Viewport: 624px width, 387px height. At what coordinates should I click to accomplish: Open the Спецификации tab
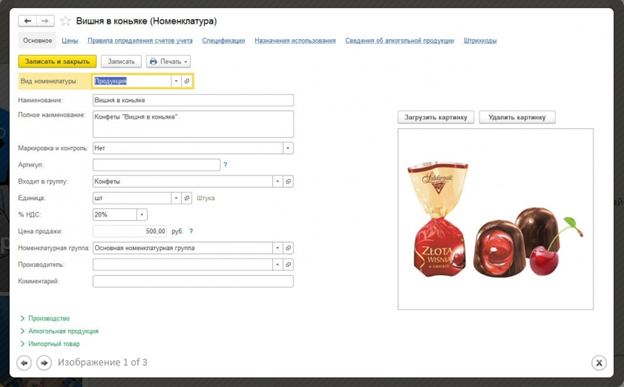click(224, 41)
